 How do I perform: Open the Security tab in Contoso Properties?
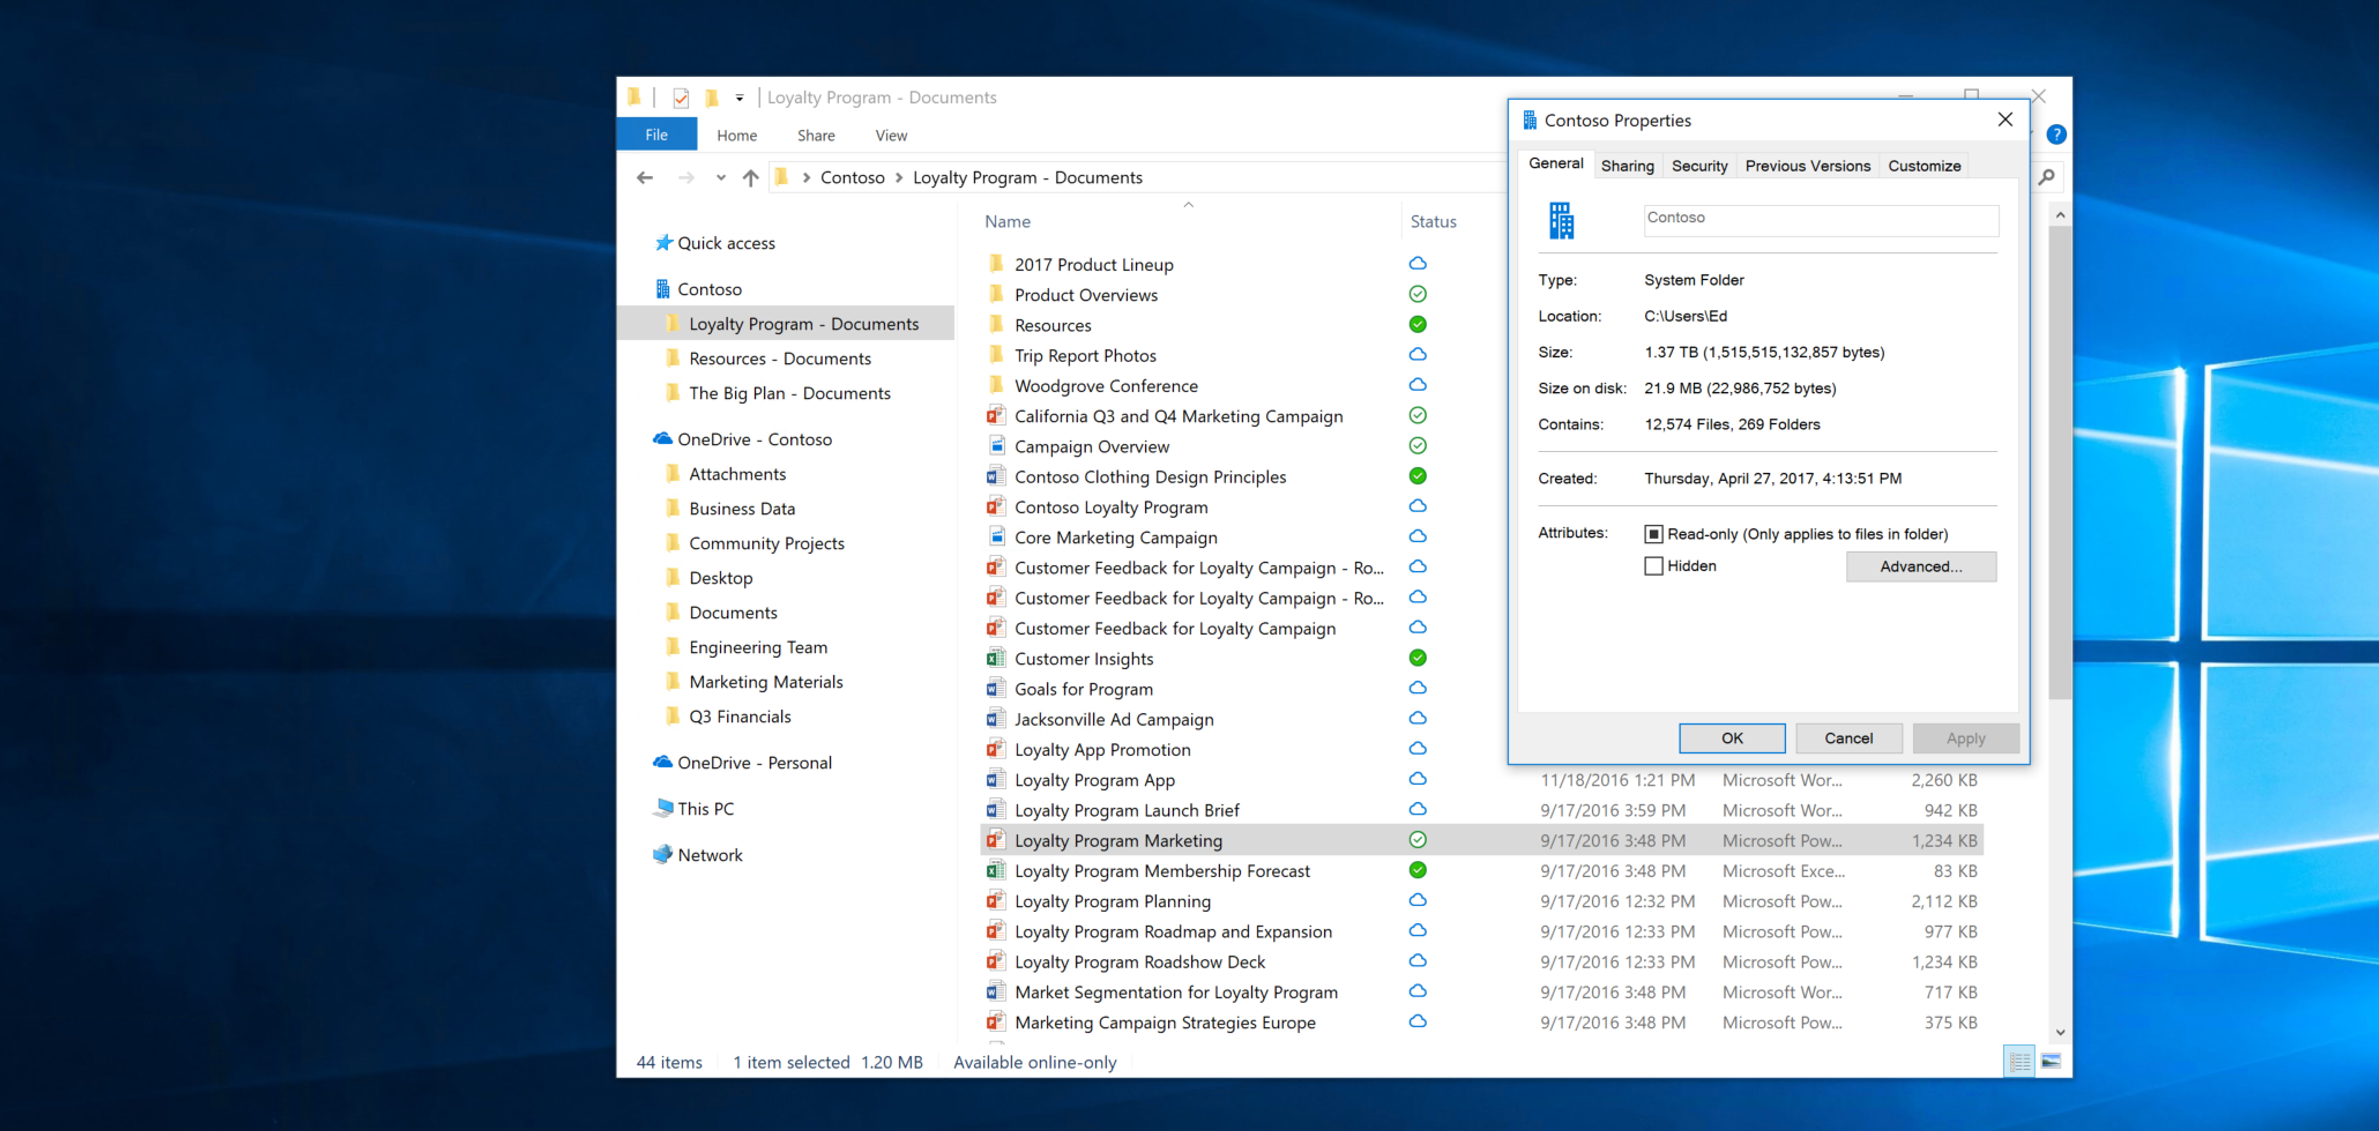click(1699, 165)
